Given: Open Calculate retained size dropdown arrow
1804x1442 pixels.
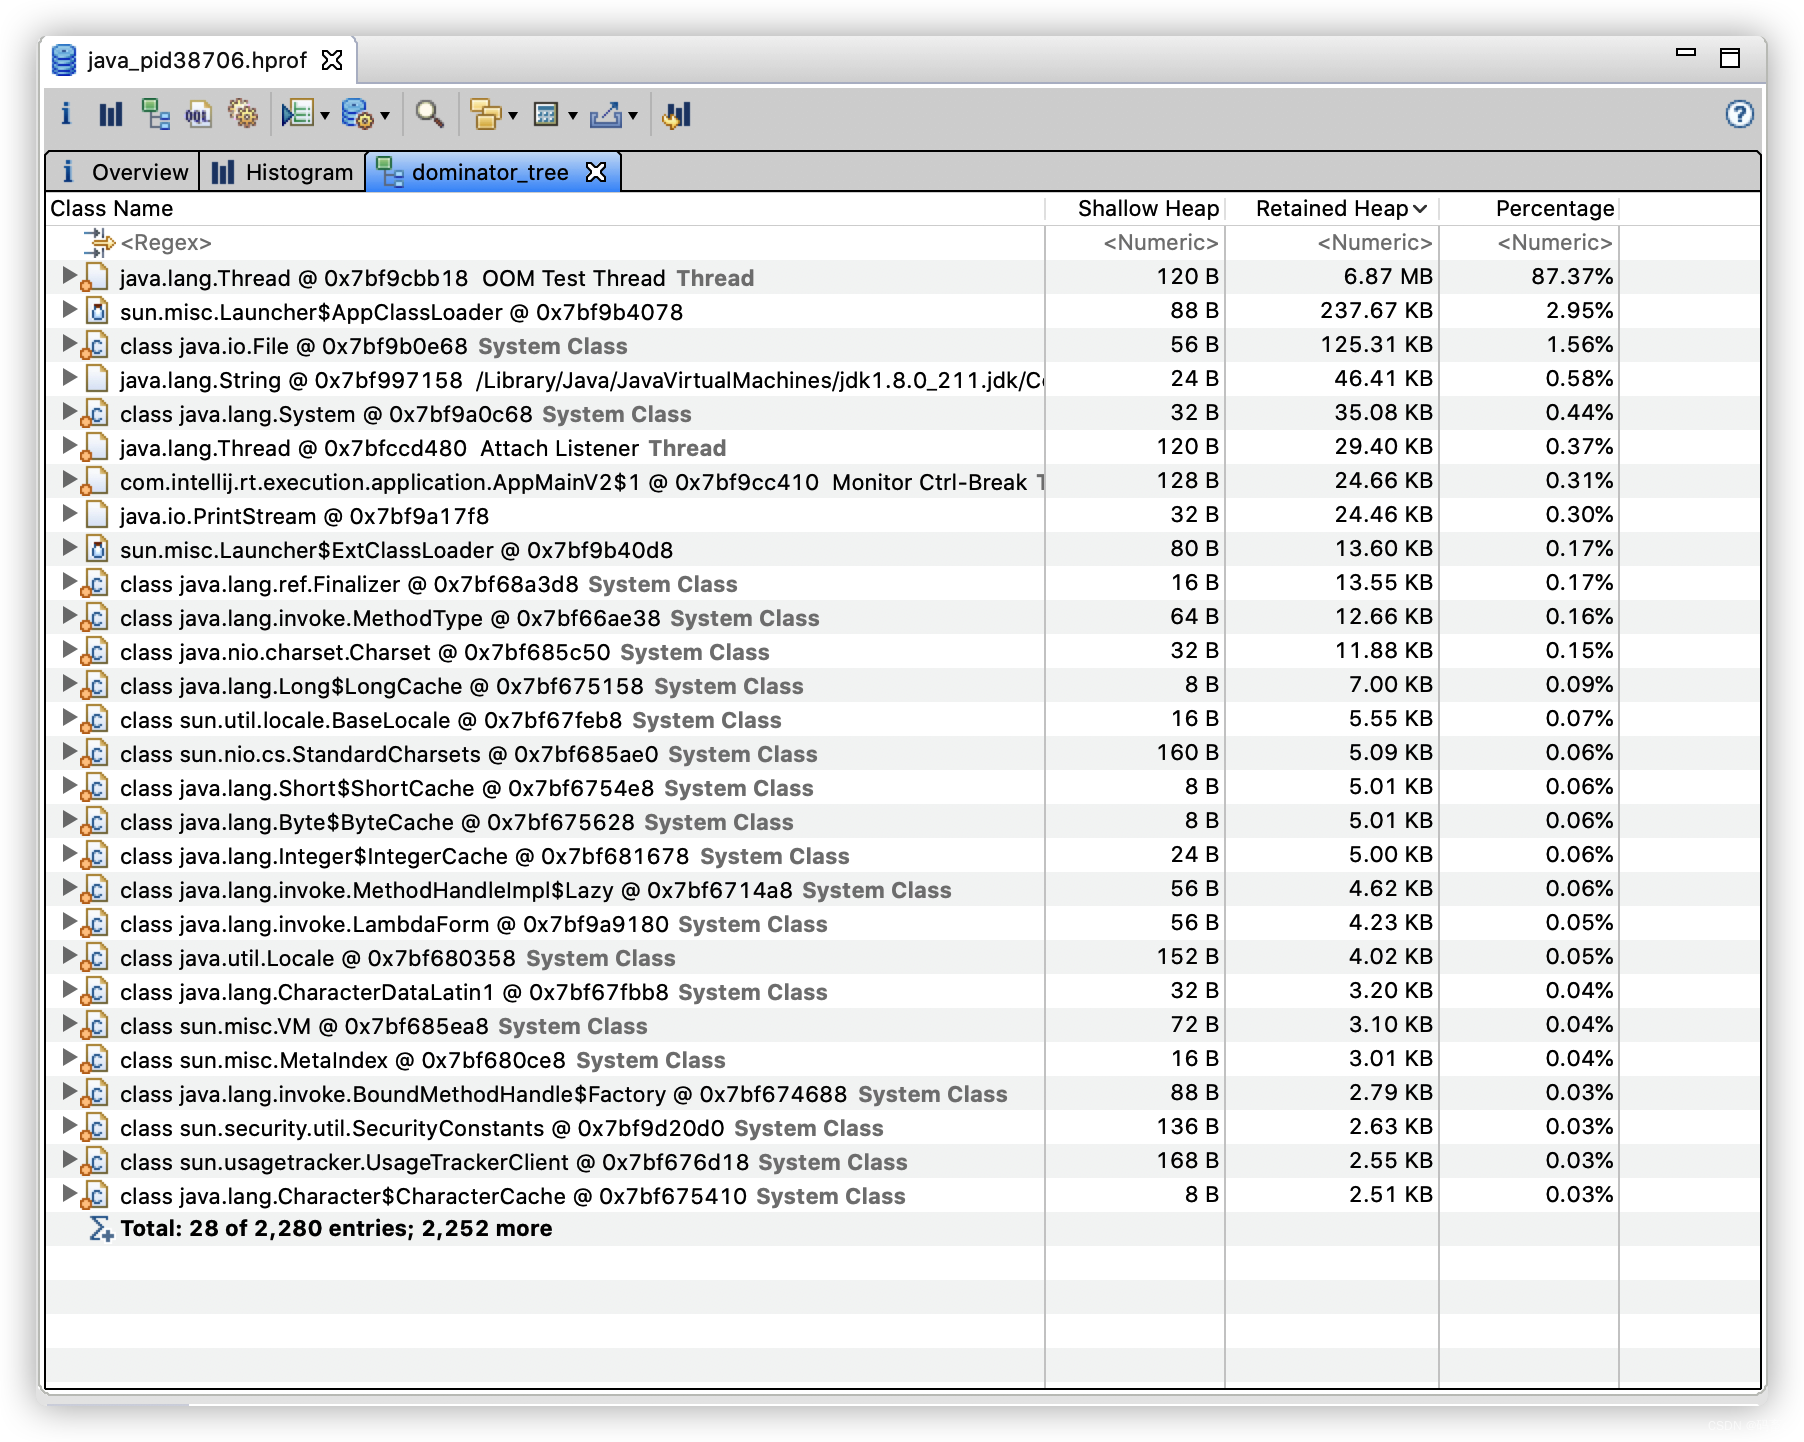Looking at the screenshot, I should [x=573, y=116].
